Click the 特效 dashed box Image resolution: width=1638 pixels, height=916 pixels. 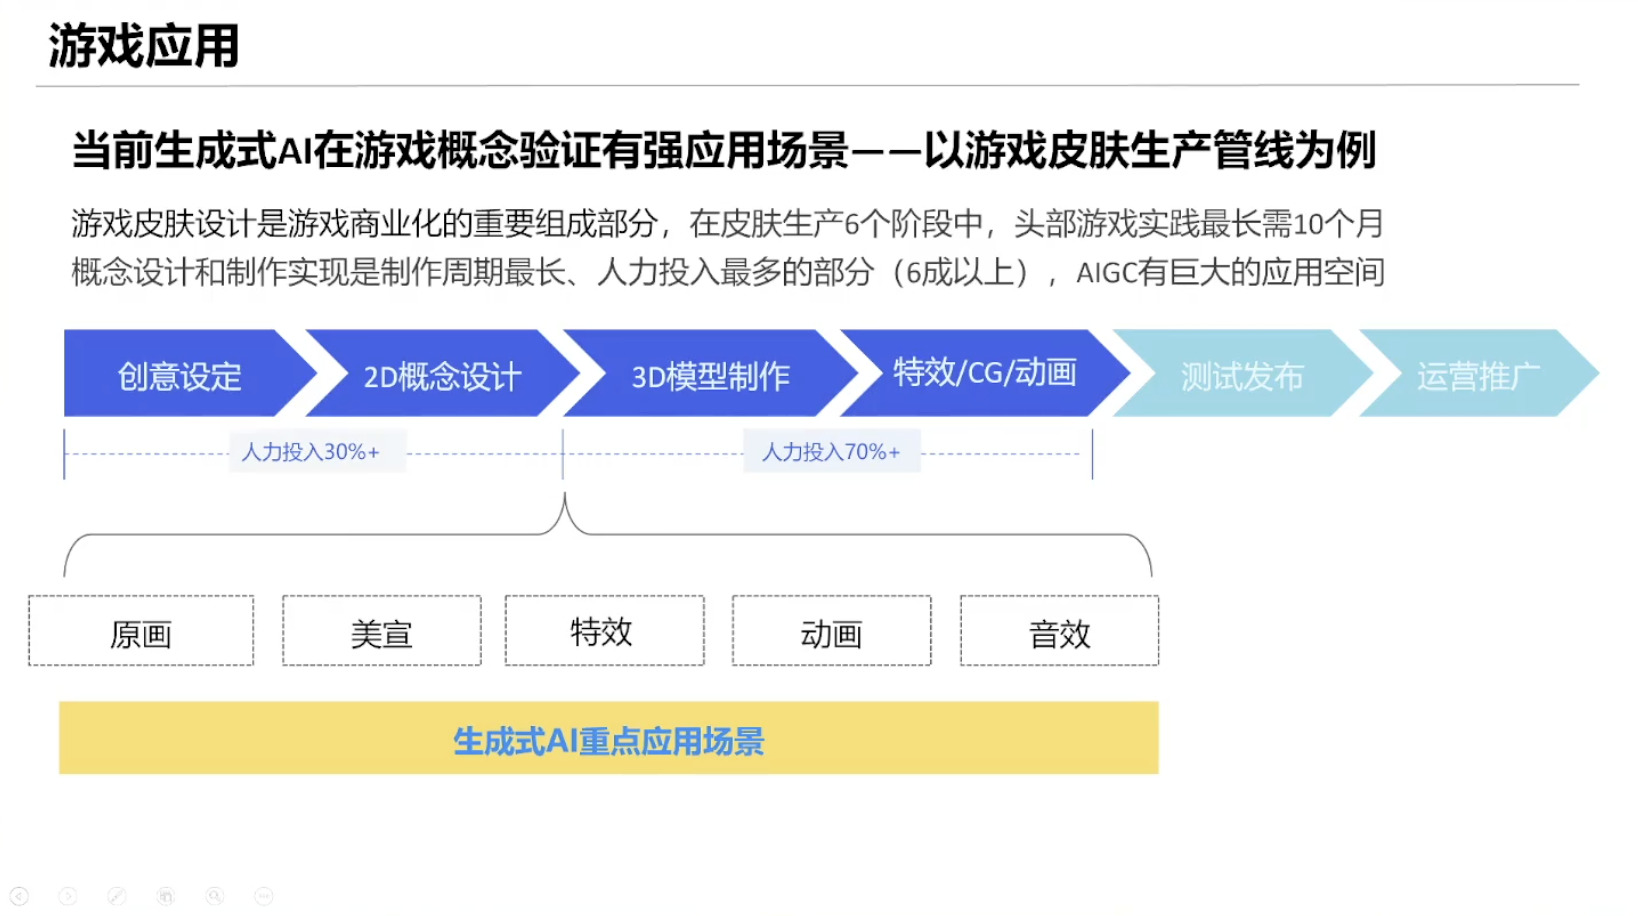click(603, 632)
